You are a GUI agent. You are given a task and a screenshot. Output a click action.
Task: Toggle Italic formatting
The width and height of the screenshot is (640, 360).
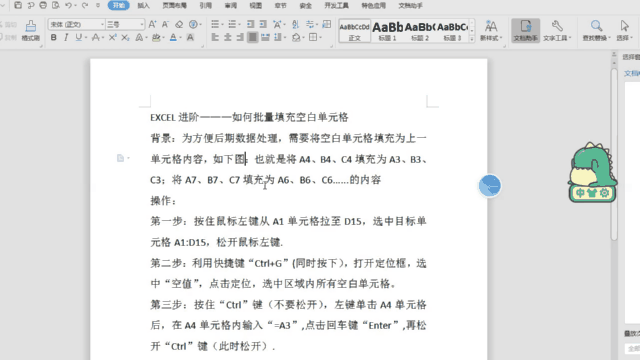tap(66, 38)
